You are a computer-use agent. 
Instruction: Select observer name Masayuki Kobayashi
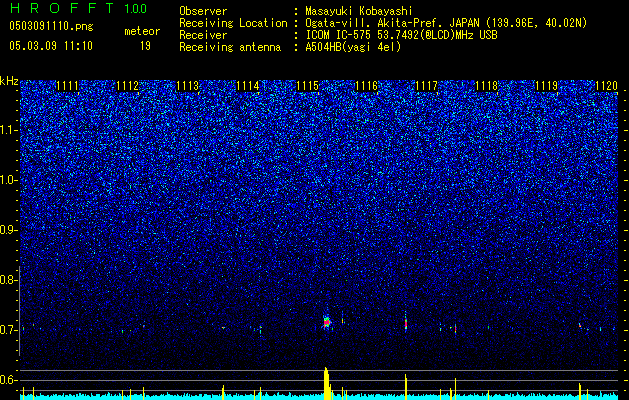(359, 12)
